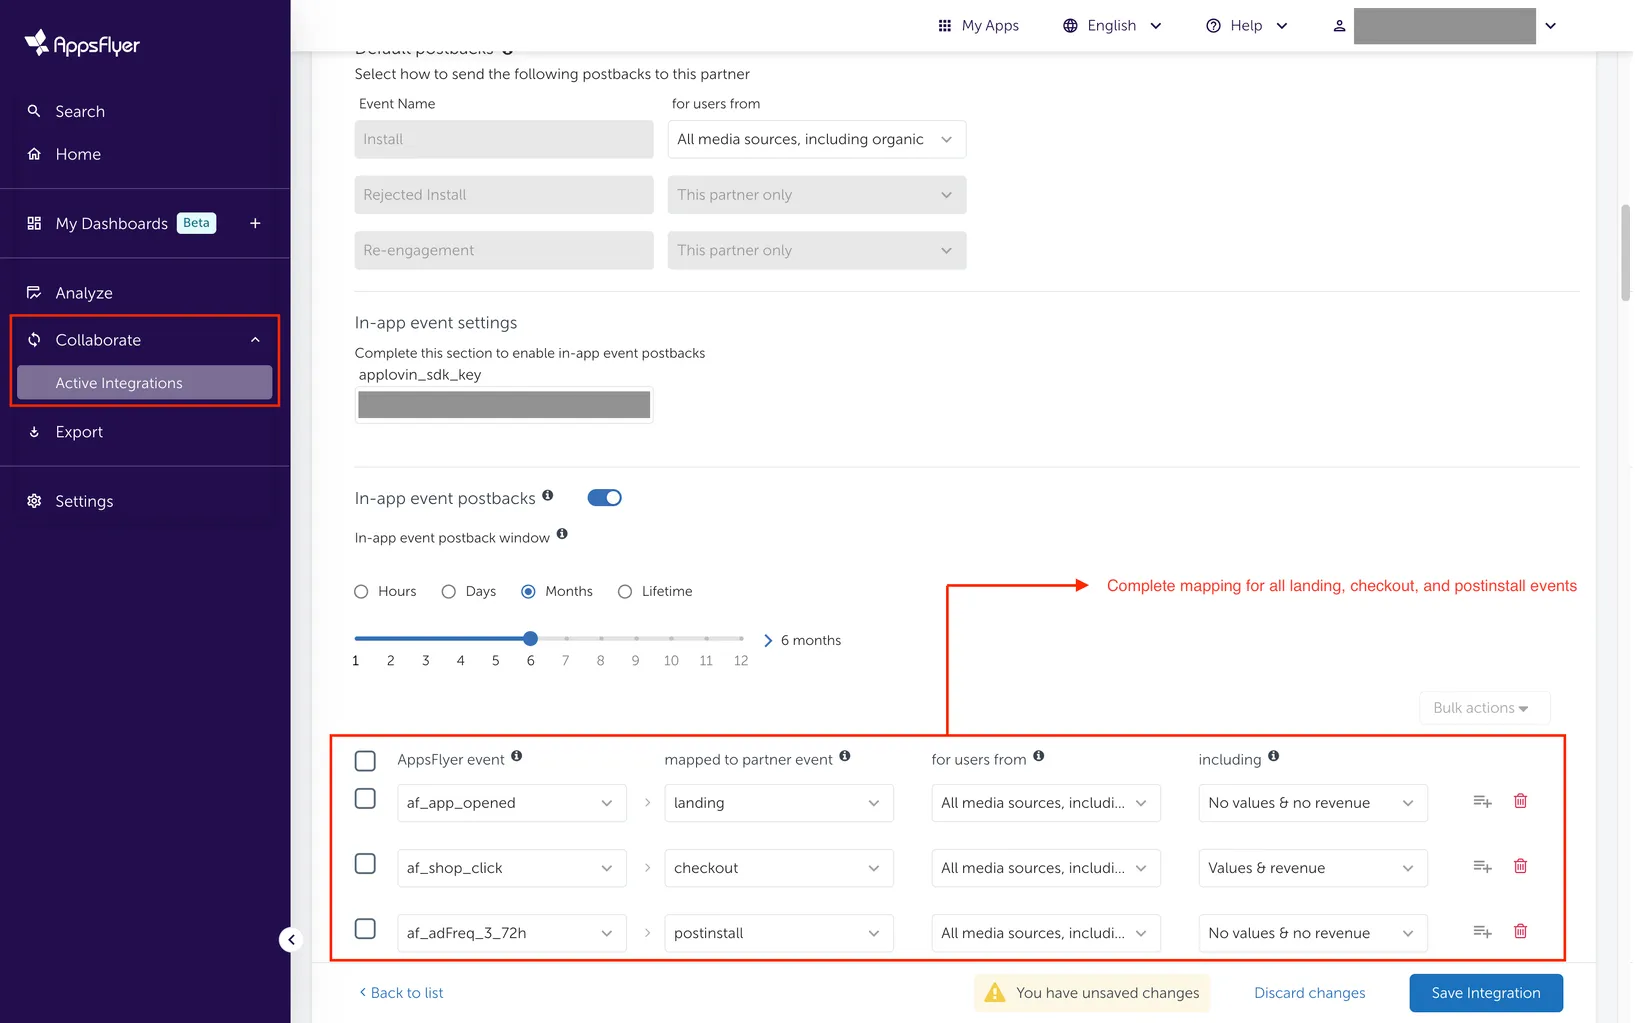Follow the Back to list link
The width and height of the screenshot is (1635, 1023).
coord(400,992)
